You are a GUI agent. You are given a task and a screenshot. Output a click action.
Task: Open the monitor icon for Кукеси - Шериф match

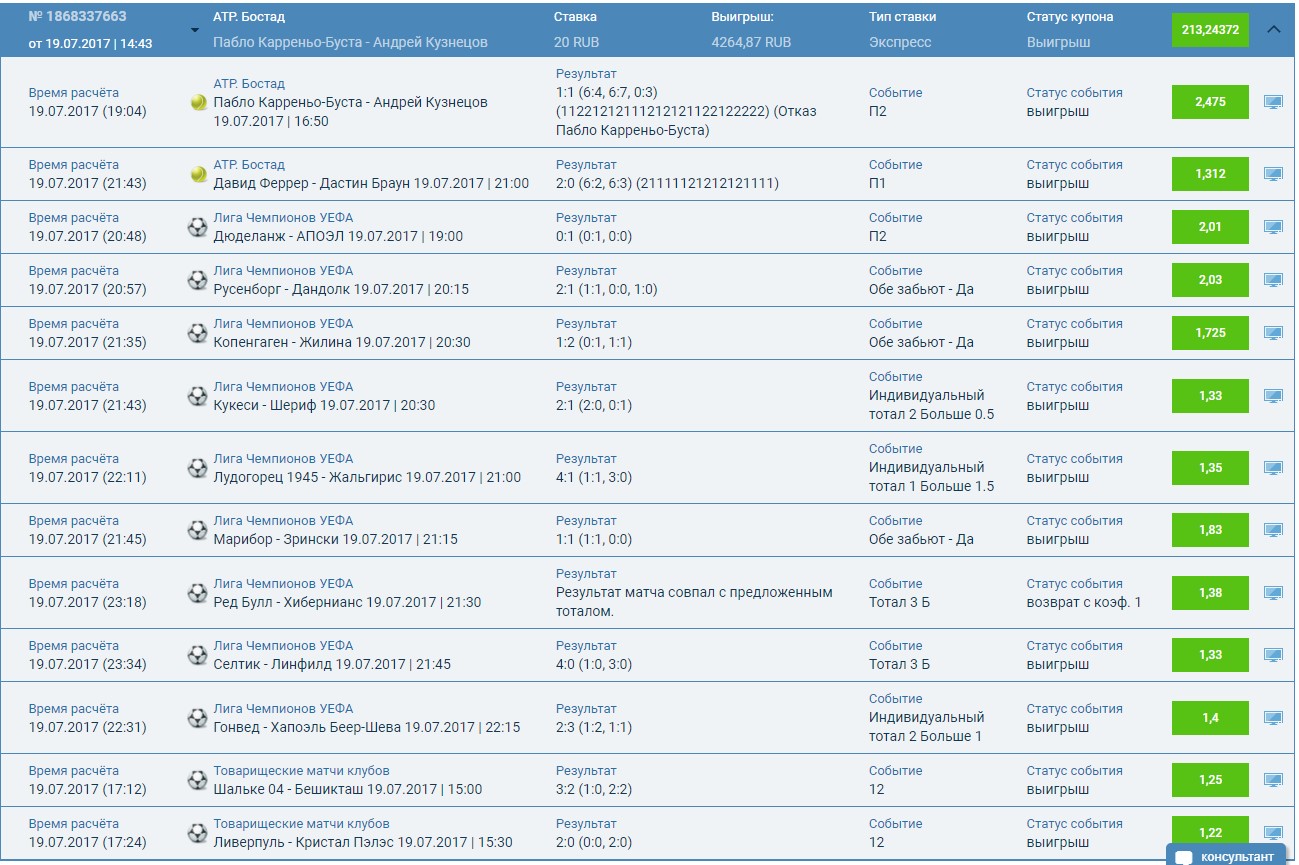(x=1272, y=395)
